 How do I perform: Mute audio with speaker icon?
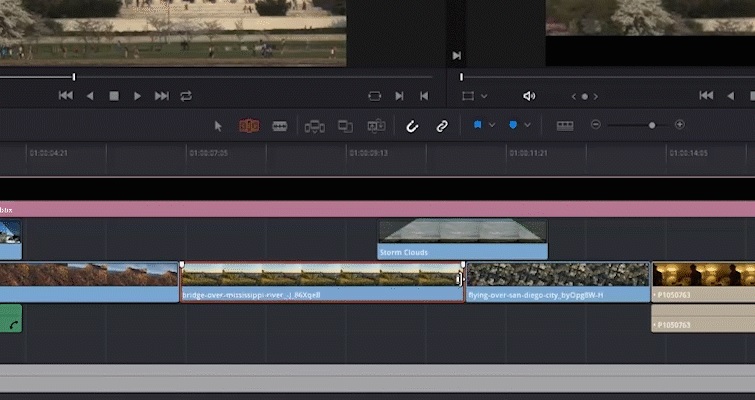pos(529,96)
